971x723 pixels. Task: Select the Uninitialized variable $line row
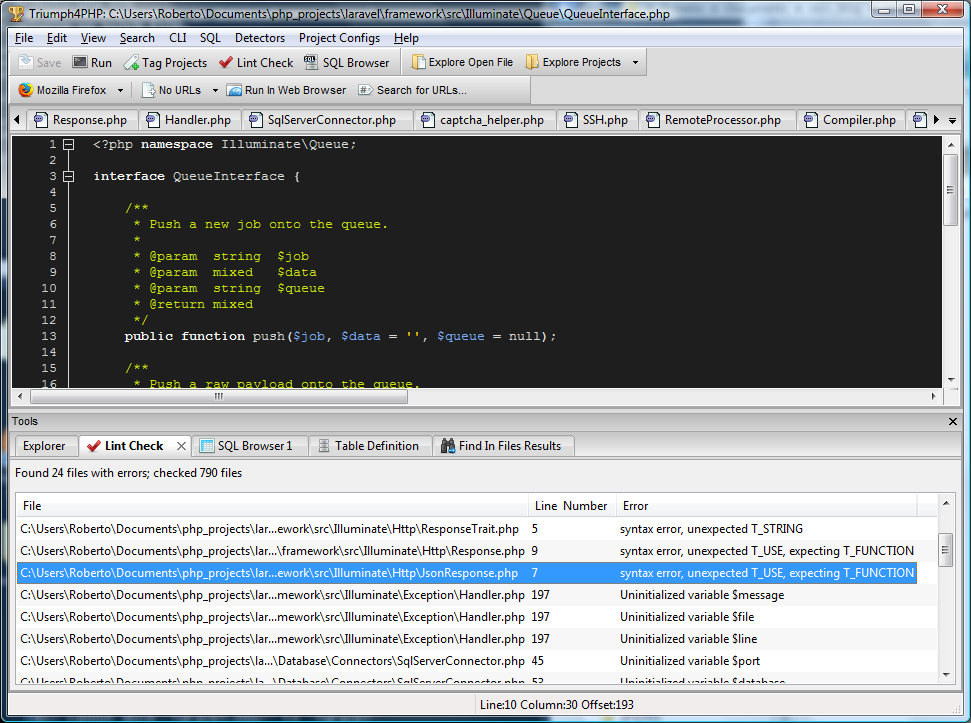click(467, 639)
